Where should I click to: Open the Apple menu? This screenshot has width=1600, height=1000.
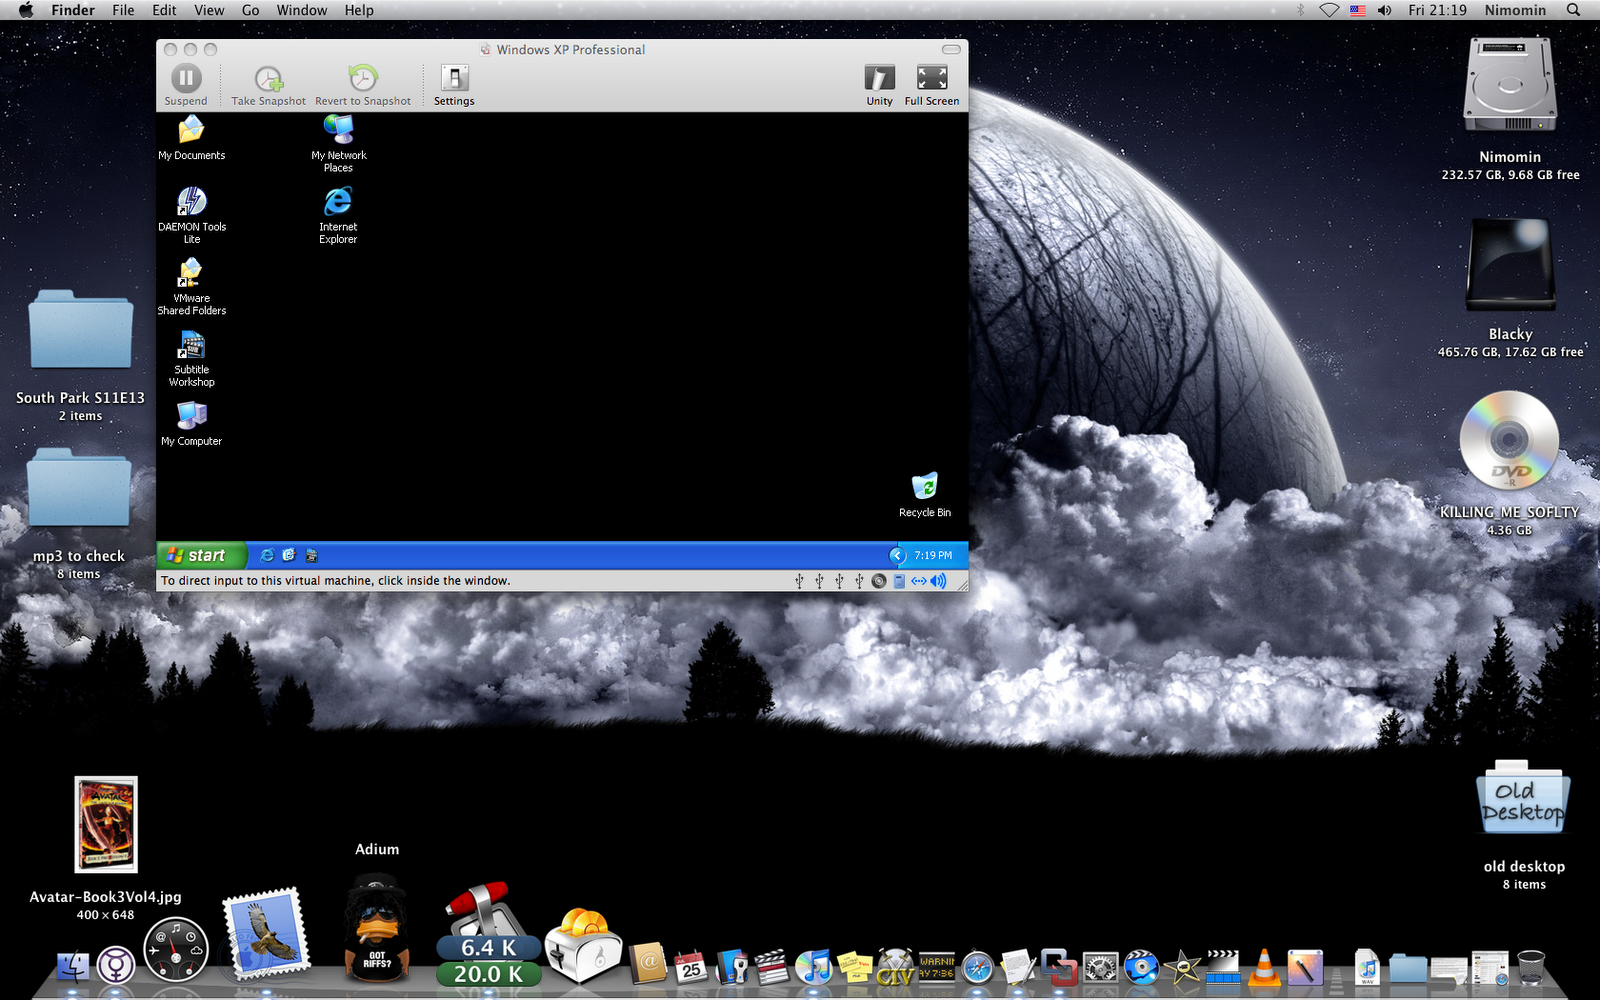click(26, 10)
